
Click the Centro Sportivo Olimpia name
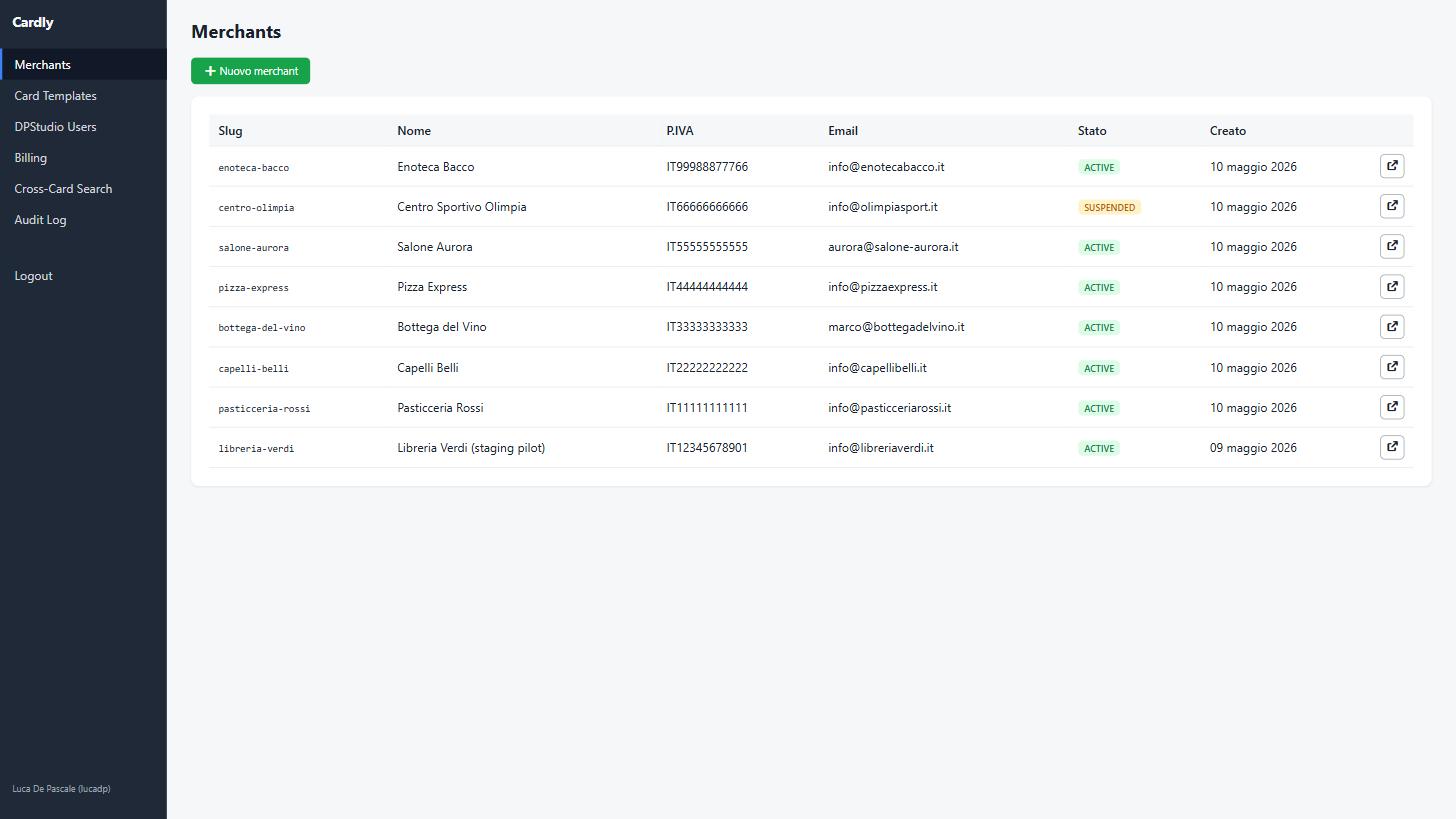(x=462, y=207)
